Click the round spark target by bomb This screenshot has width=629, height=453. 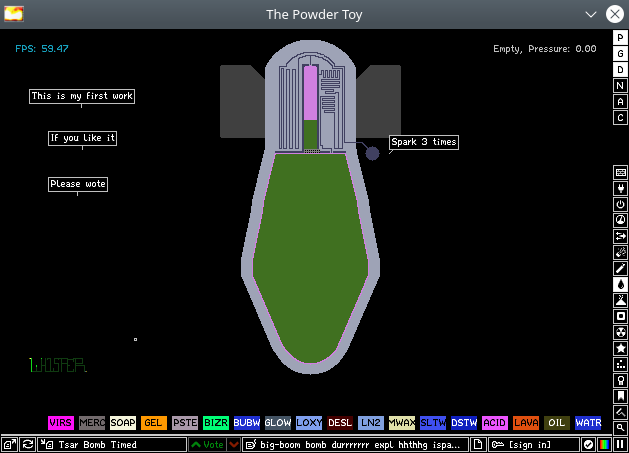(x=372, y=153)
